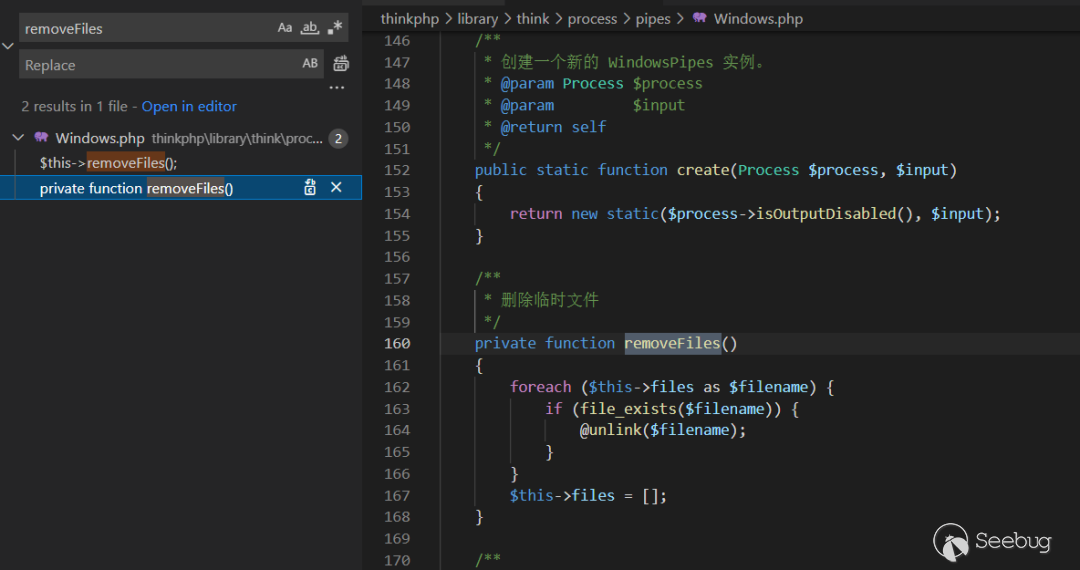Image resolution: width=1080 pixels, height=570 pixels.
Task: Click the removeFiles search input field
Action: [145, 28]
